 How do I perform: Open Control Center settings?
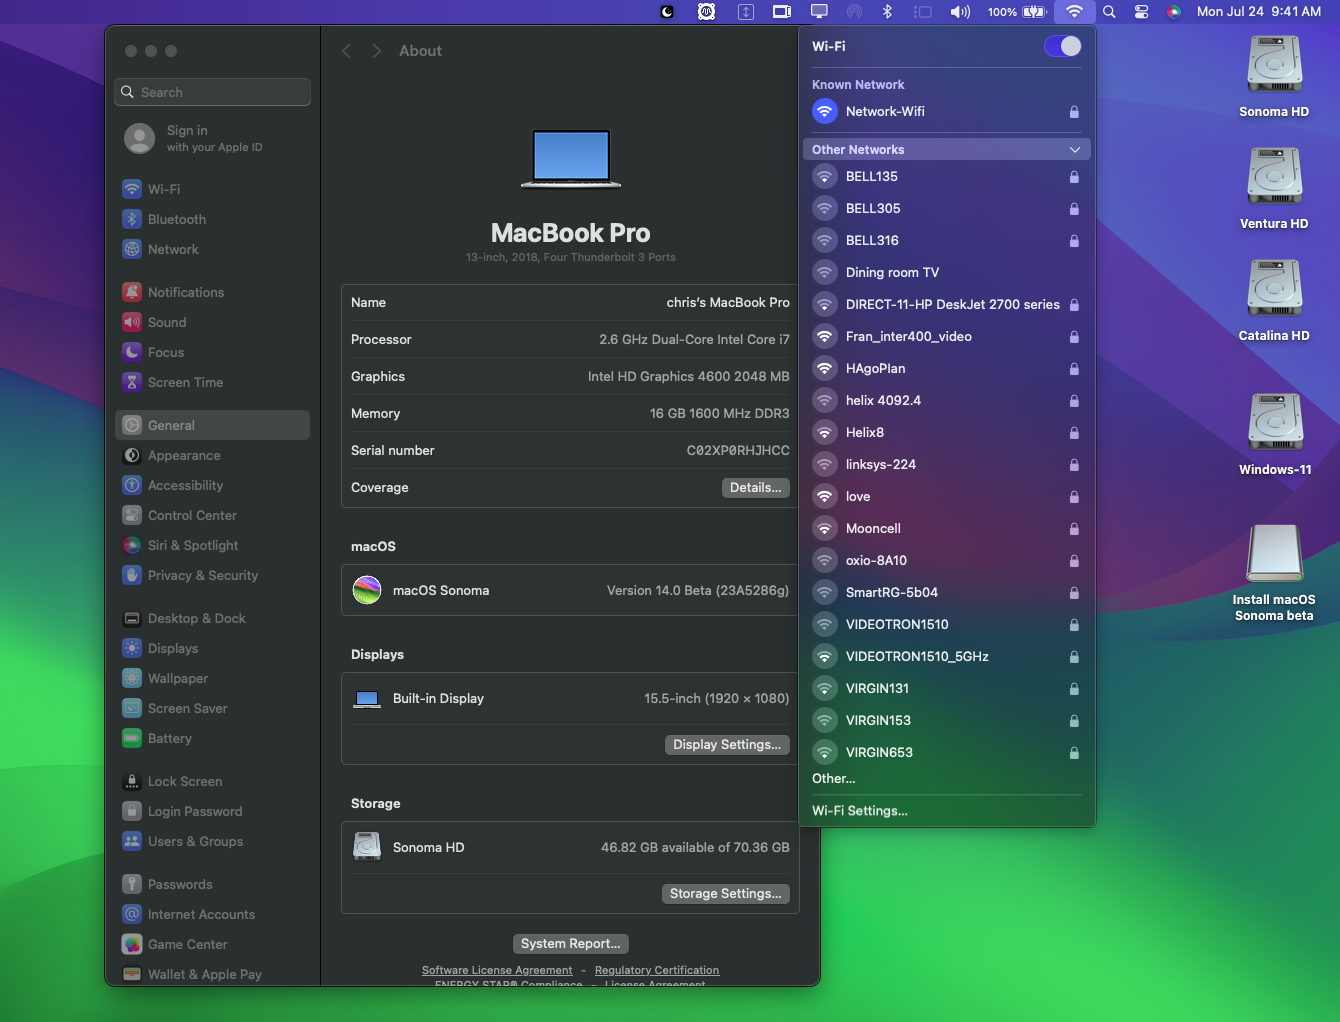(212, 515)
